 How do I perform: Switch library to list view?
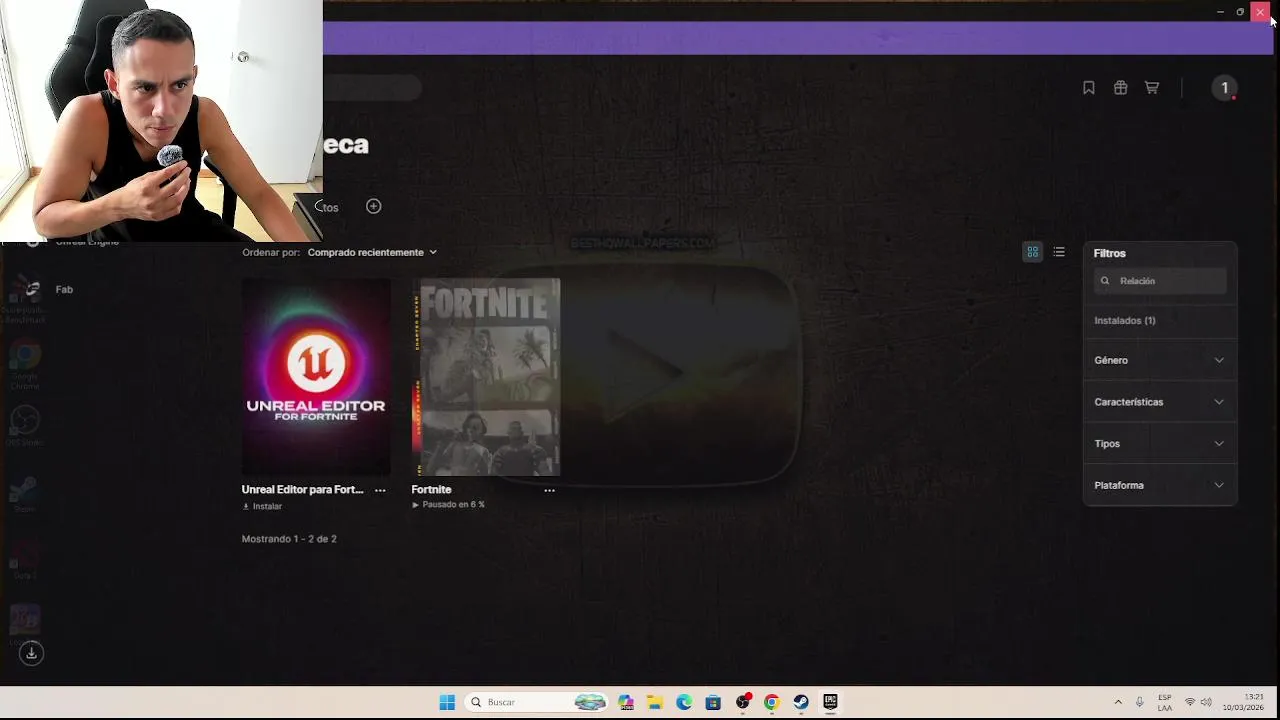click(1059, 252)
